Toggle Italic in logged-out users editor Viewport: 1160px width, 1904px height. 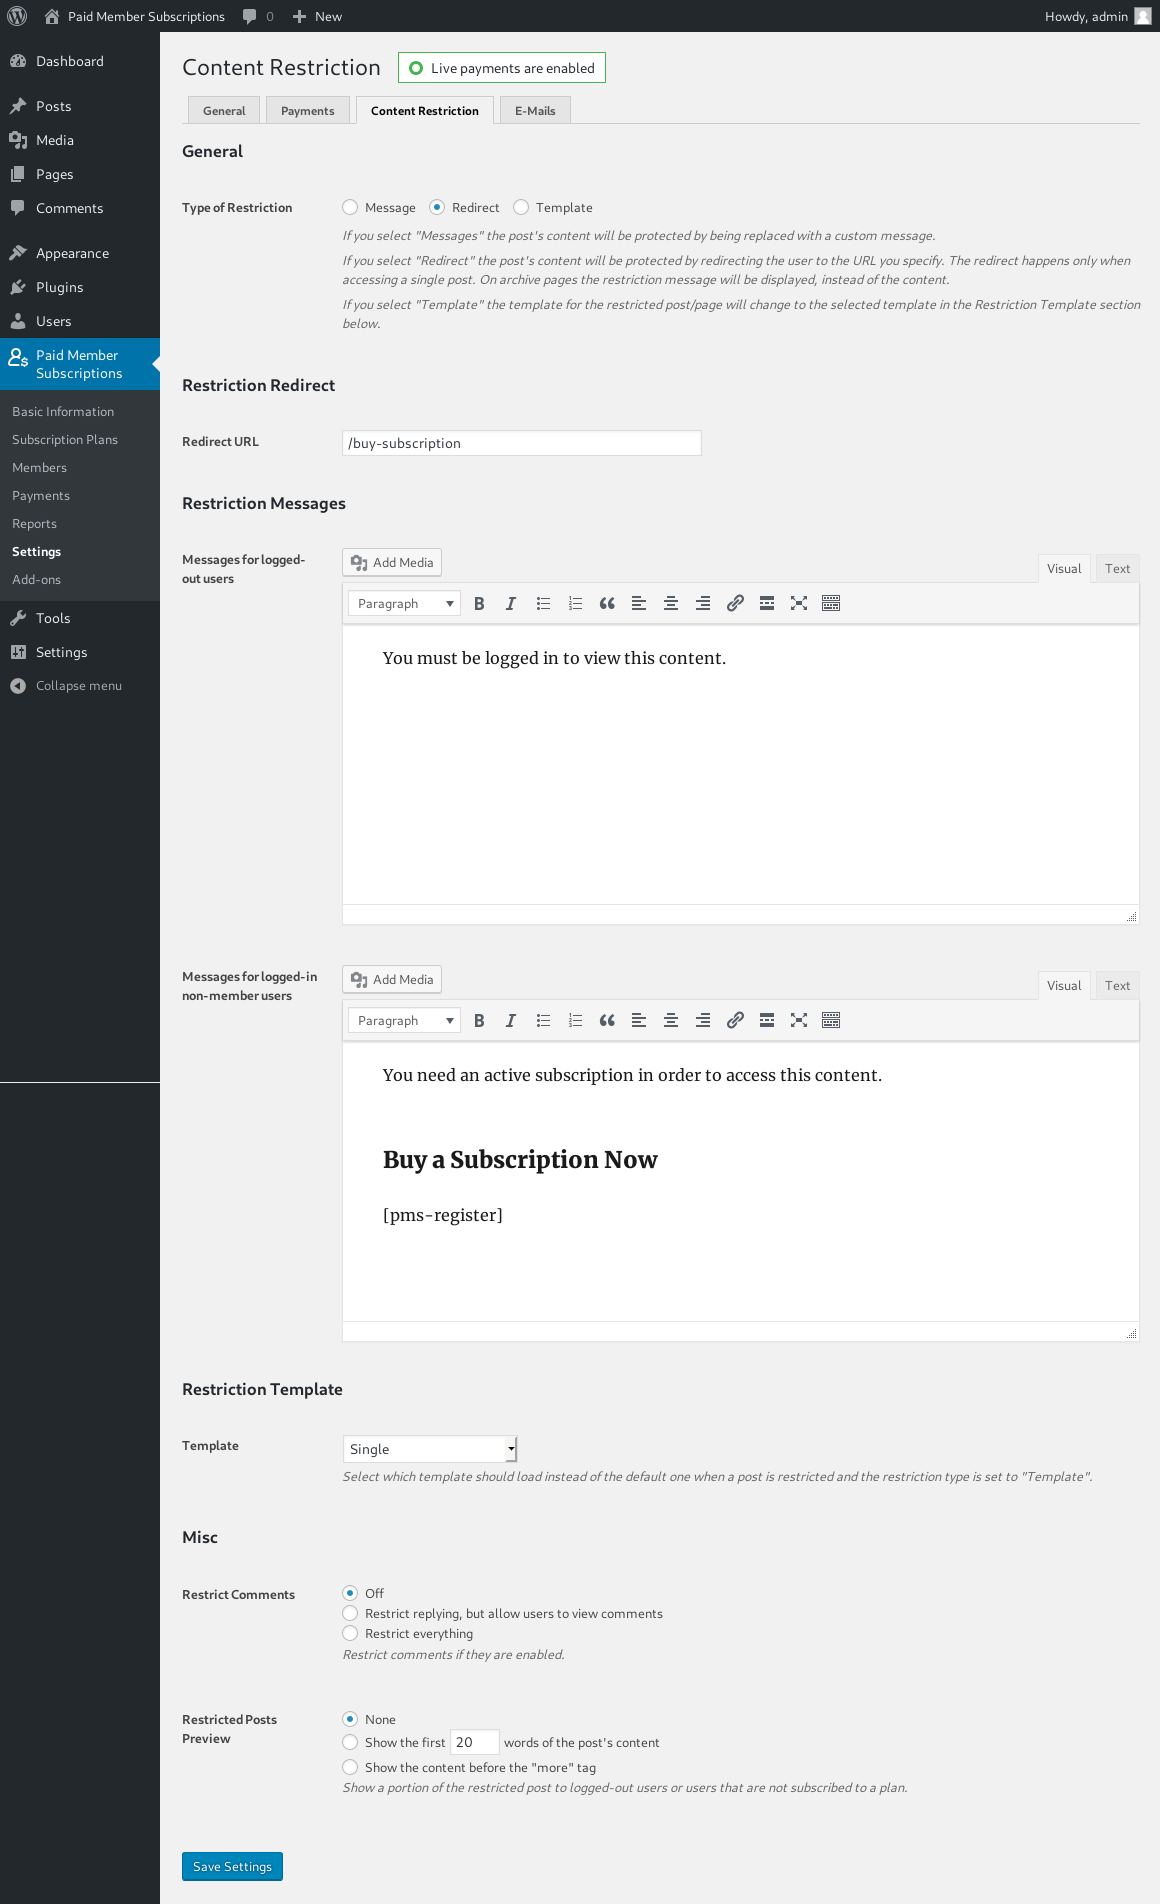point(511,603)
